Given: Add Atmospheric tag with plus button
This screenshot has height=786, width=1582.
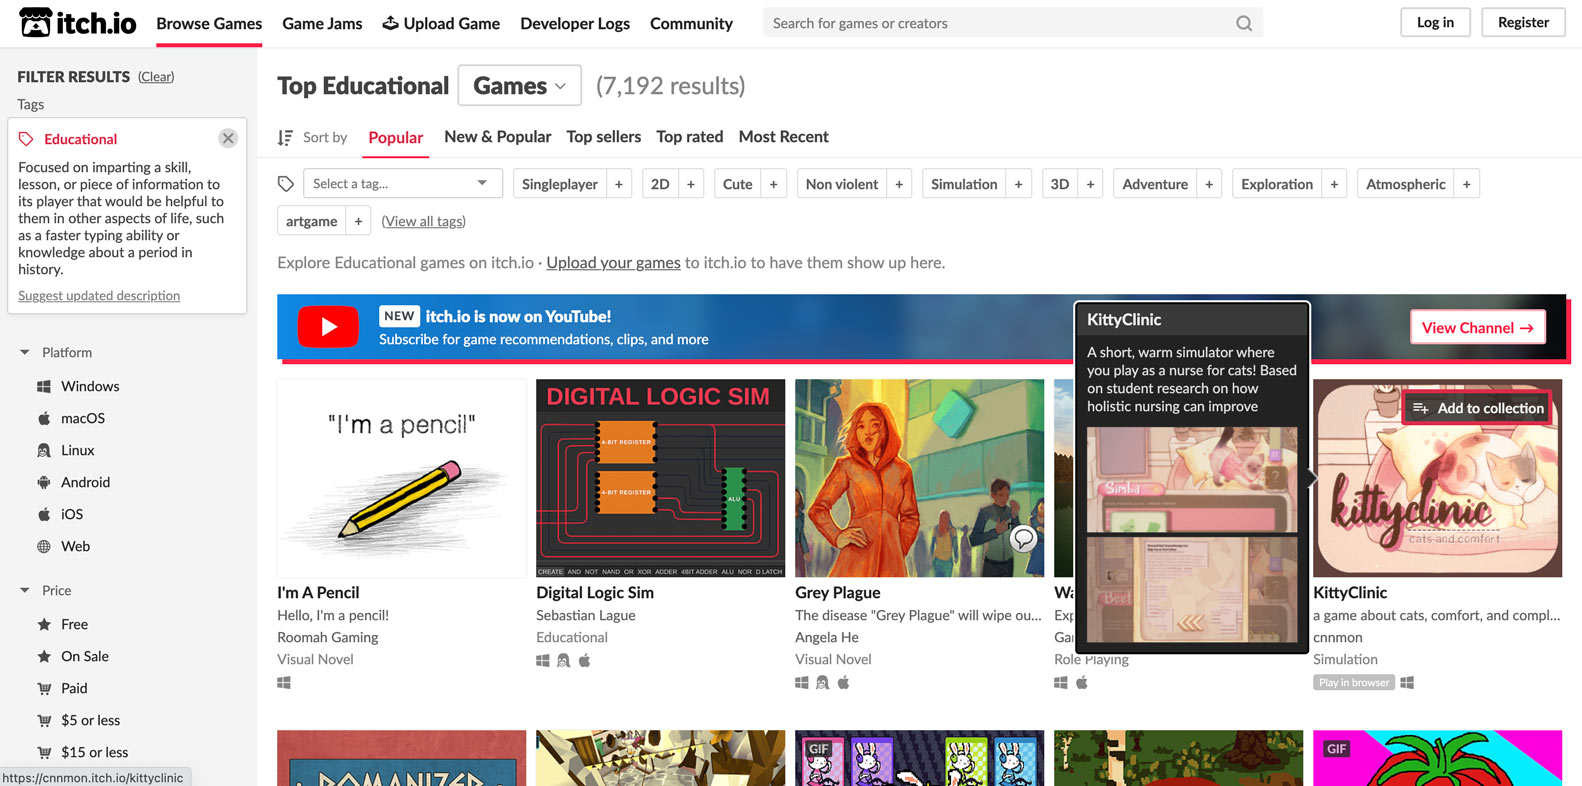Looking at the screenshot, I should (1467, 184).
